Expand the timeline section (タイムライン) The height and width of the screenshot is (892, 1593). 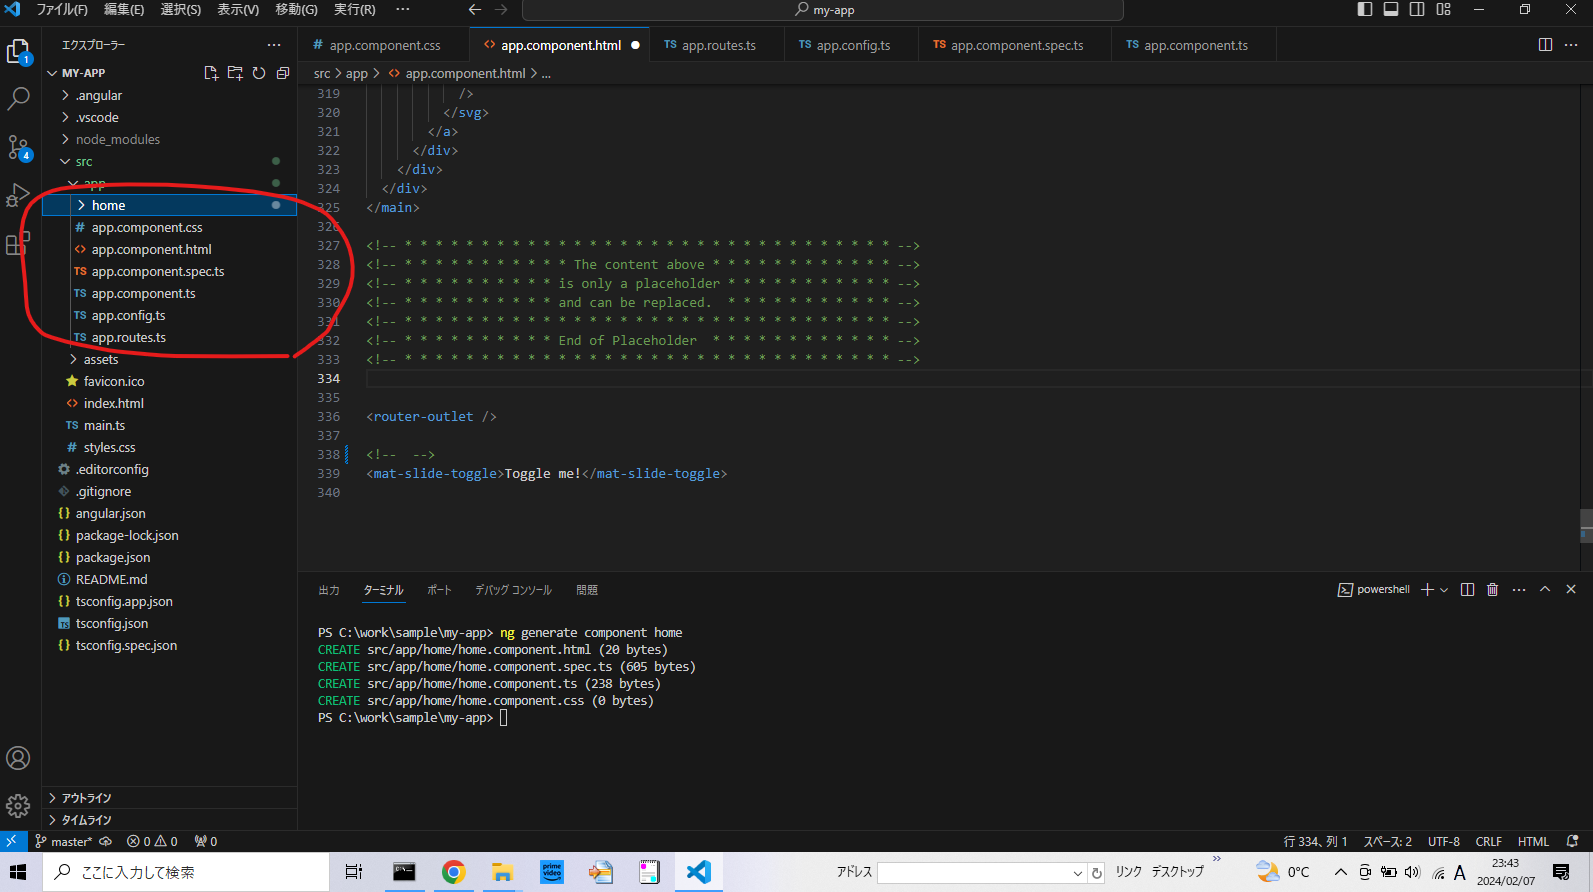coord(169,820)
